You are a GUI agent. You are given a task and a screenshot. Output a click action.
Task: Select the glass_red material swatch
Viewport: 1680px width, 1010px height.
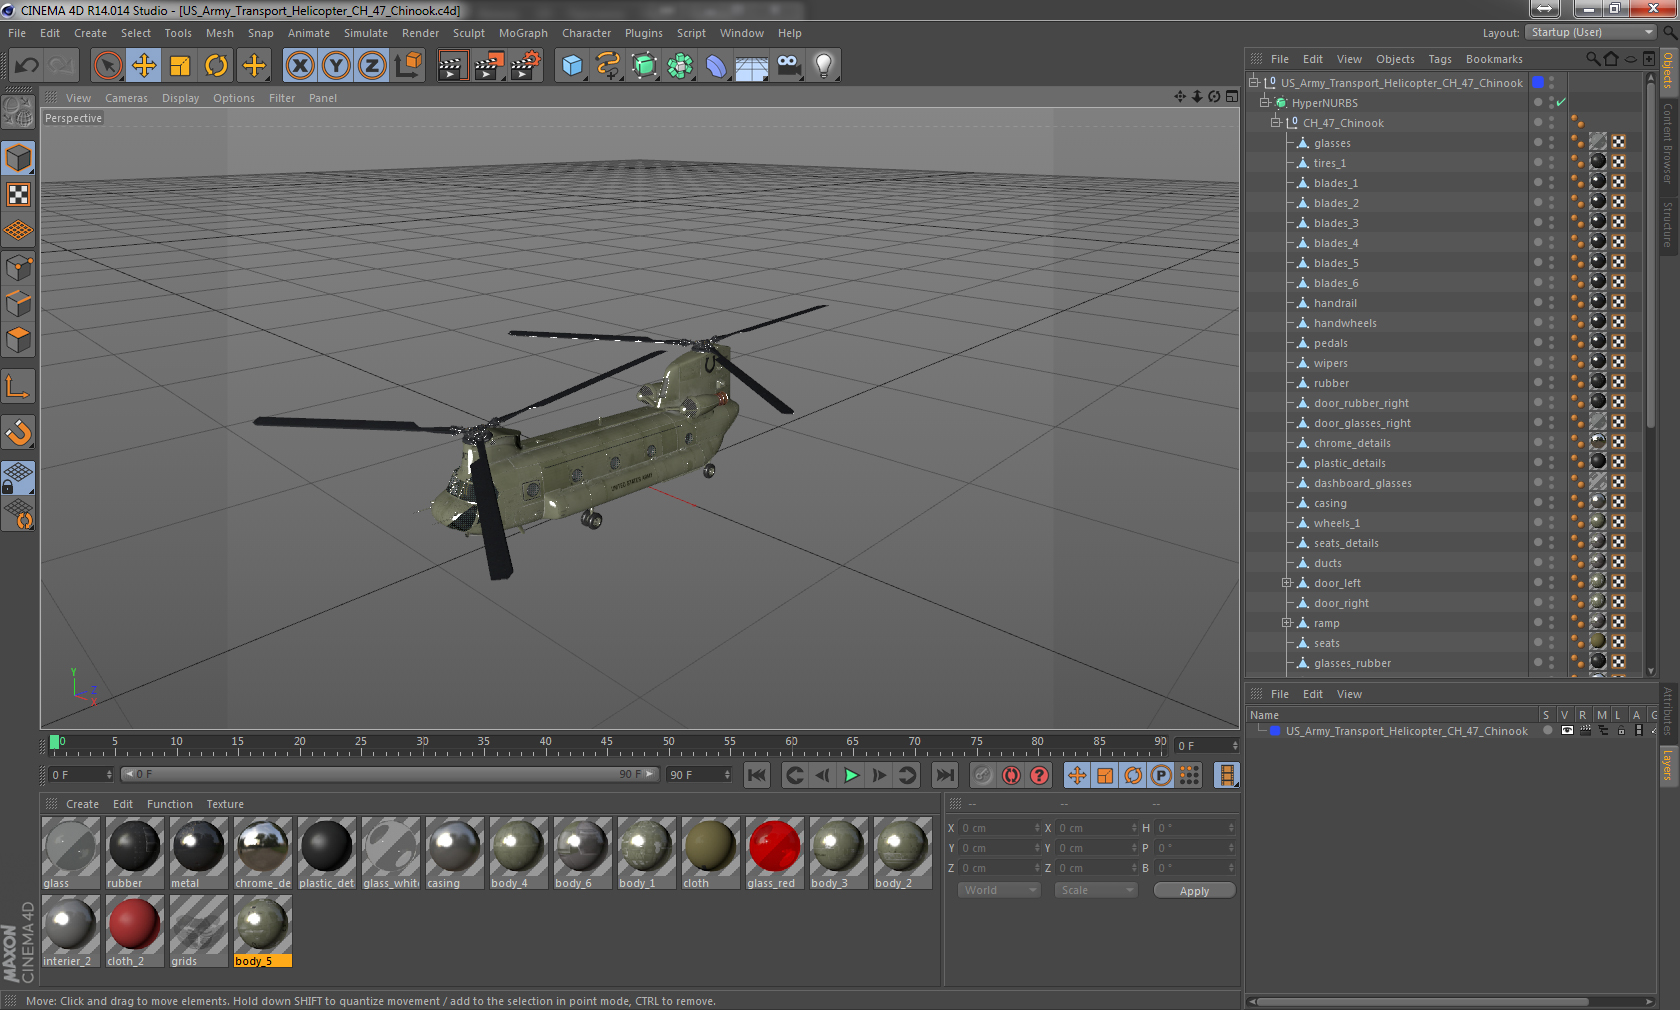point(774,853)
